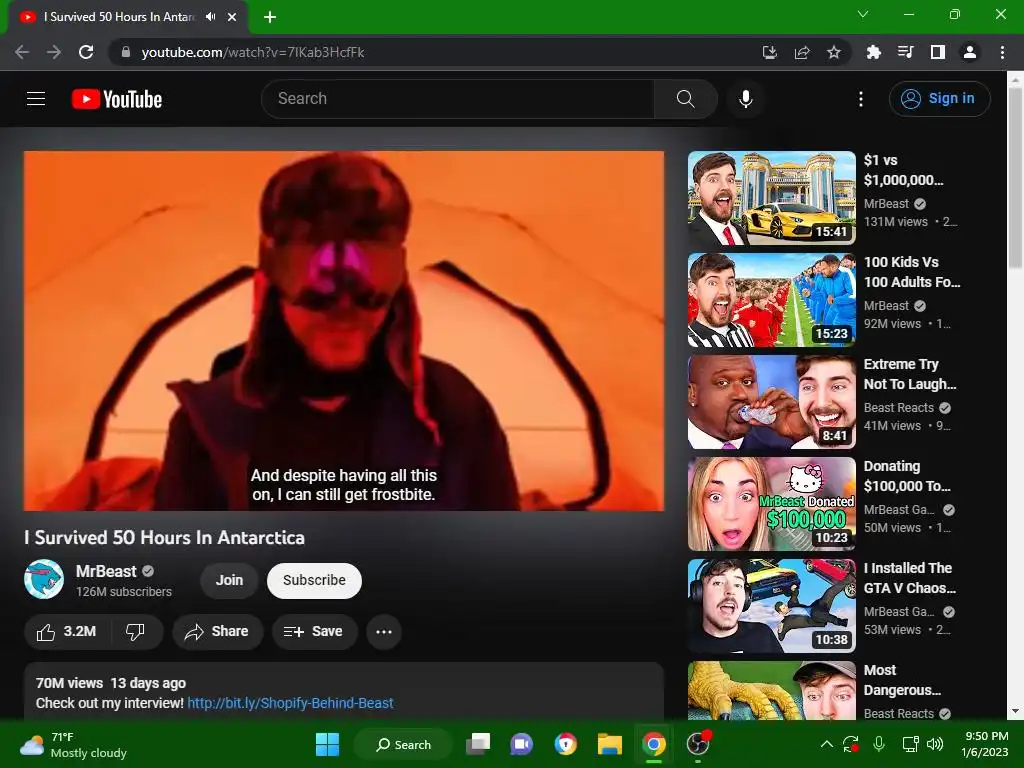View site information lock icon
The image size is (1024, 768).
click(x=126, y=52)
